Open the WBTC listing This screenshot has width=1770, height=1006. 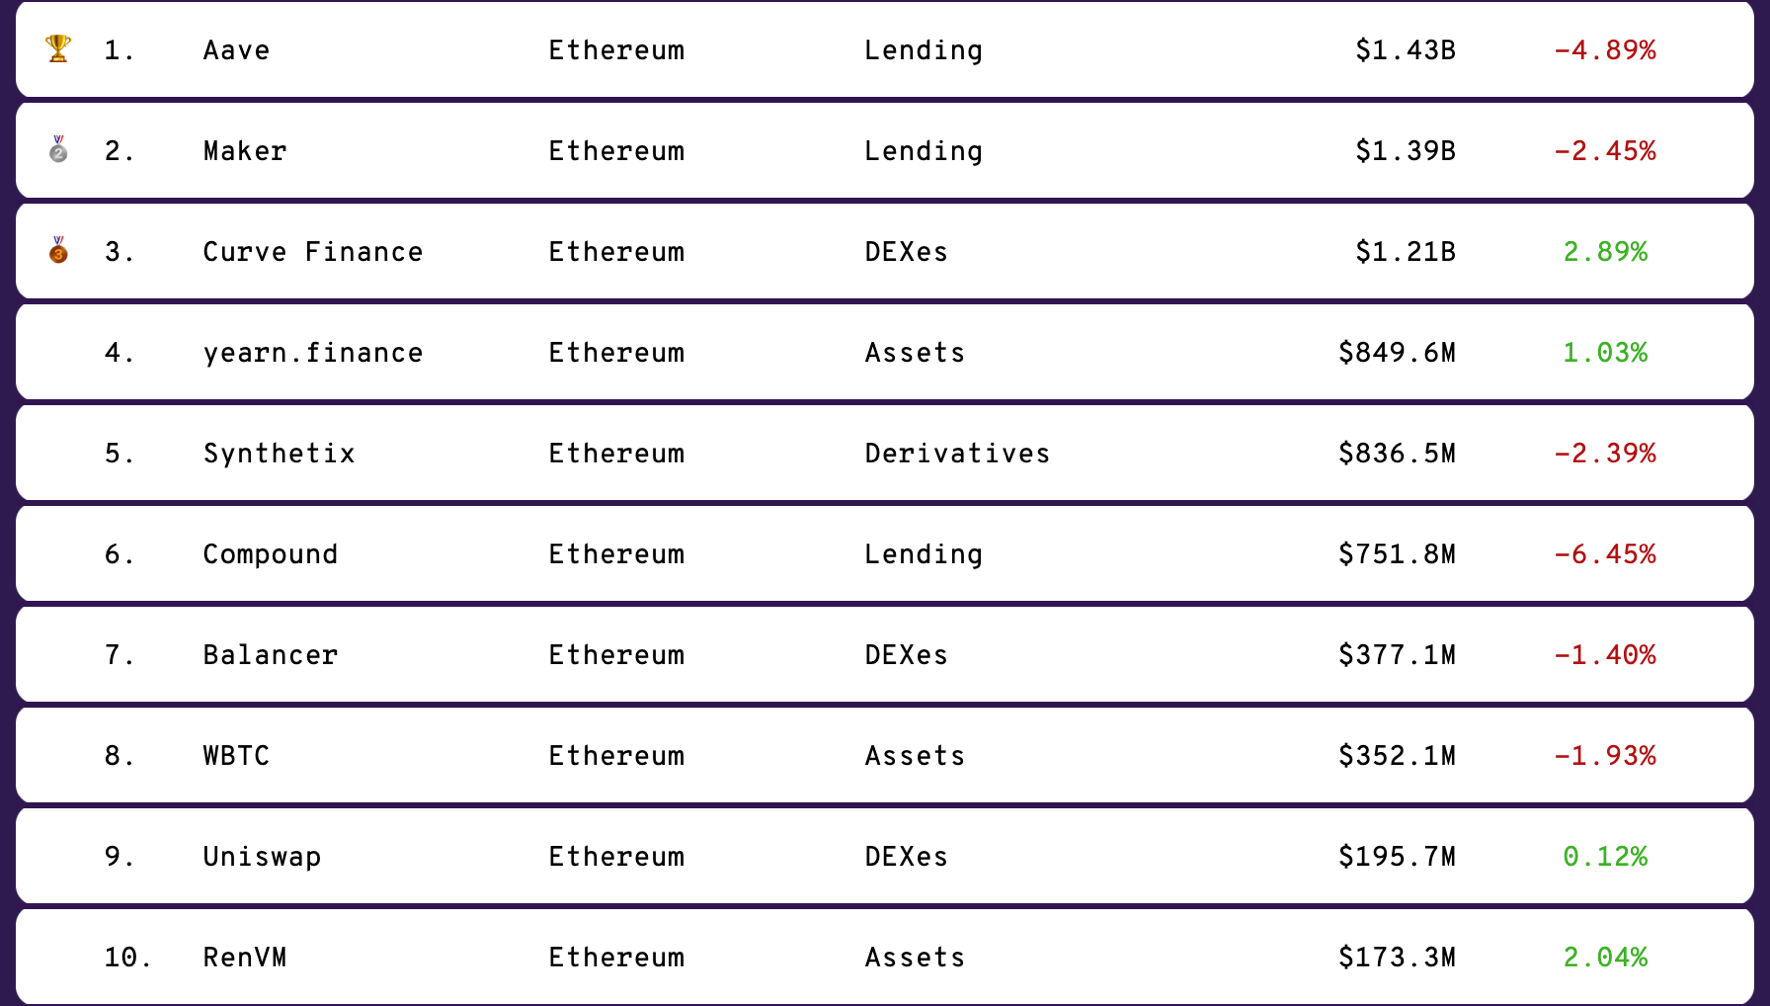[236, 756]
